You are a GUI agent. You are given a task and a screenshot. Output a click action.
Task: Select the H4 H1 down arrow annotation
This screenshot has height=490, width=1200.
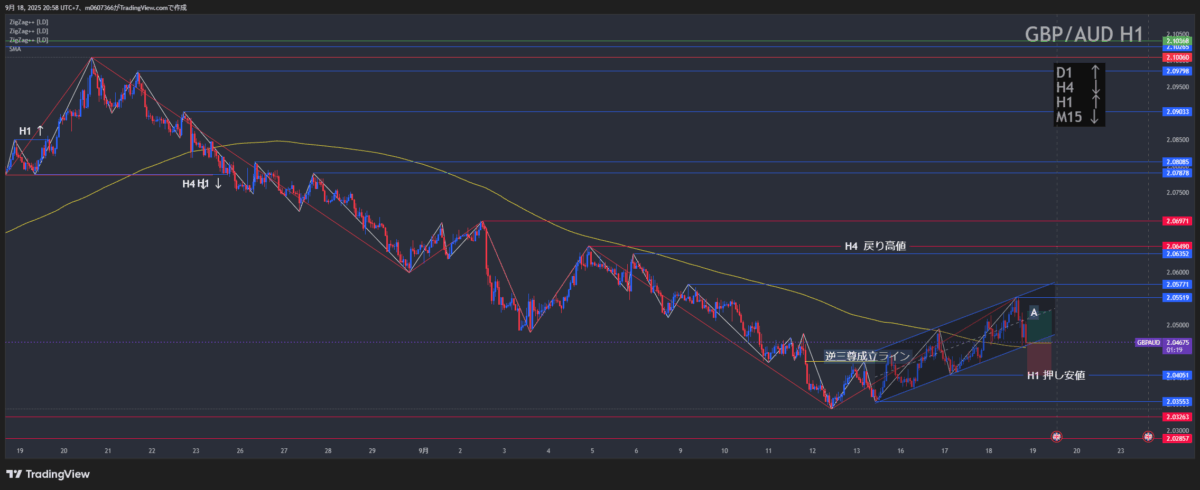click(x=202, y=184)
